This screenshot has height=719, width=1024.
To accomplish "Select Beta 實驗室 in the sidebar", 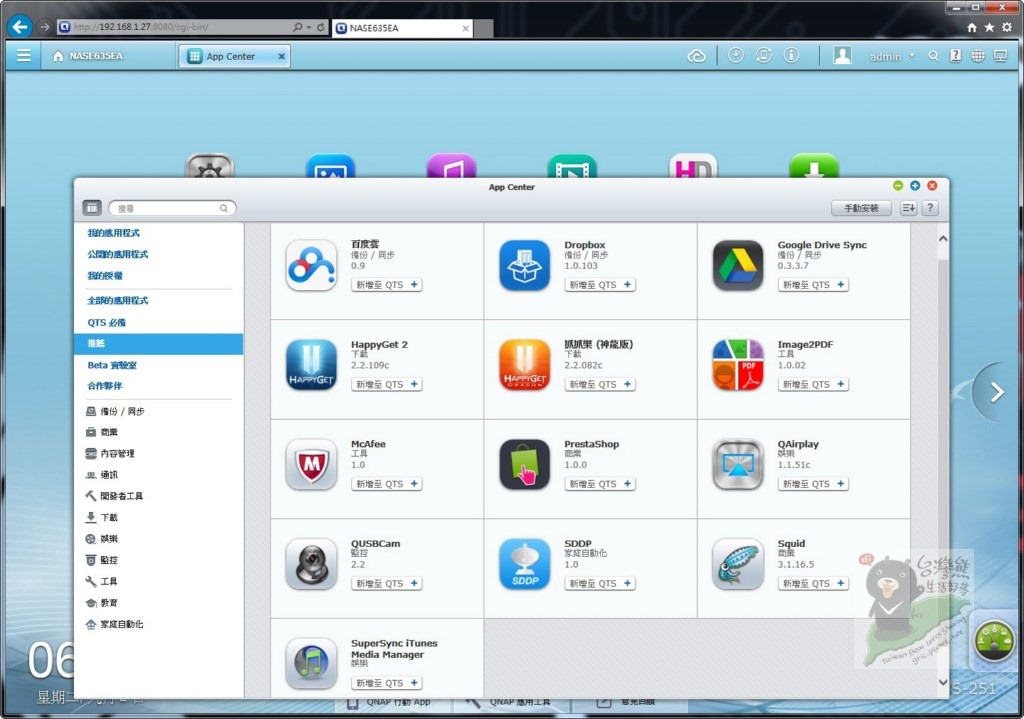I will click(x=112, y=365).
